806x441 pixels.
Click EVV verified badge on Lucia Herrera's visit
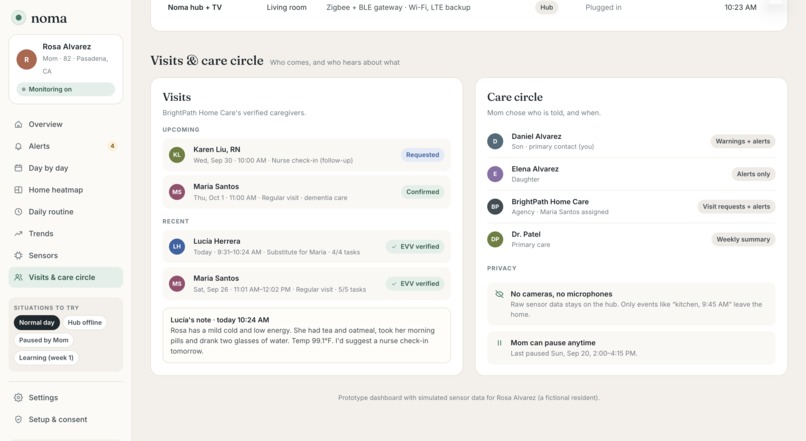415,247
